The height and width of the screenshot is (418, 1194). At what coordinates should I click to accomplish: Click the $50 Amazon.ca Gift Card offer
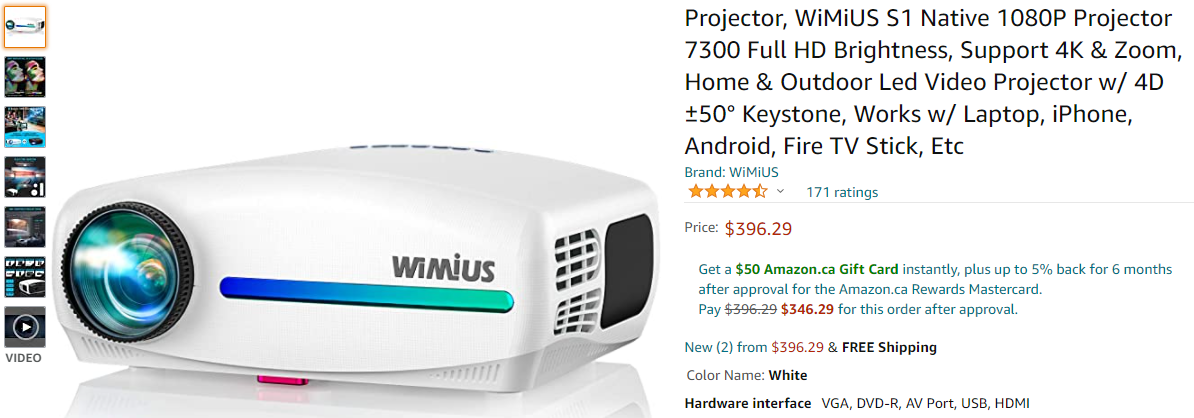(x=816, y=269)
